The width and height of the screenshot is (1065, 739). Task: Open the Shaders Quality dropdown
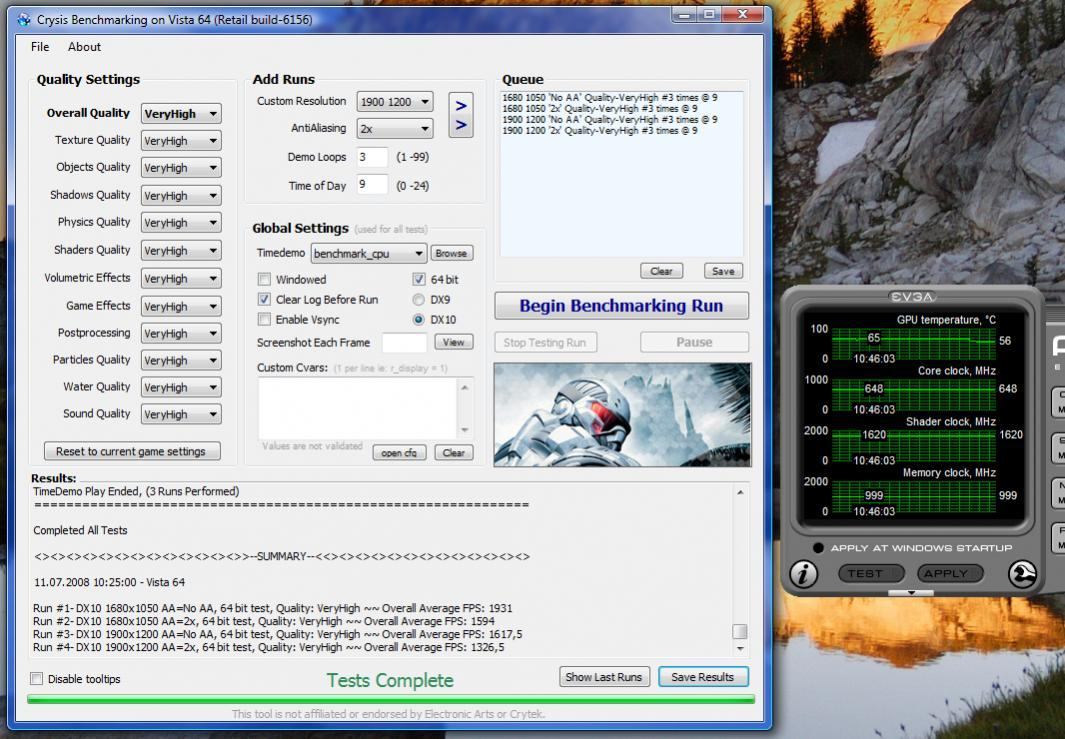click(181, 251)
